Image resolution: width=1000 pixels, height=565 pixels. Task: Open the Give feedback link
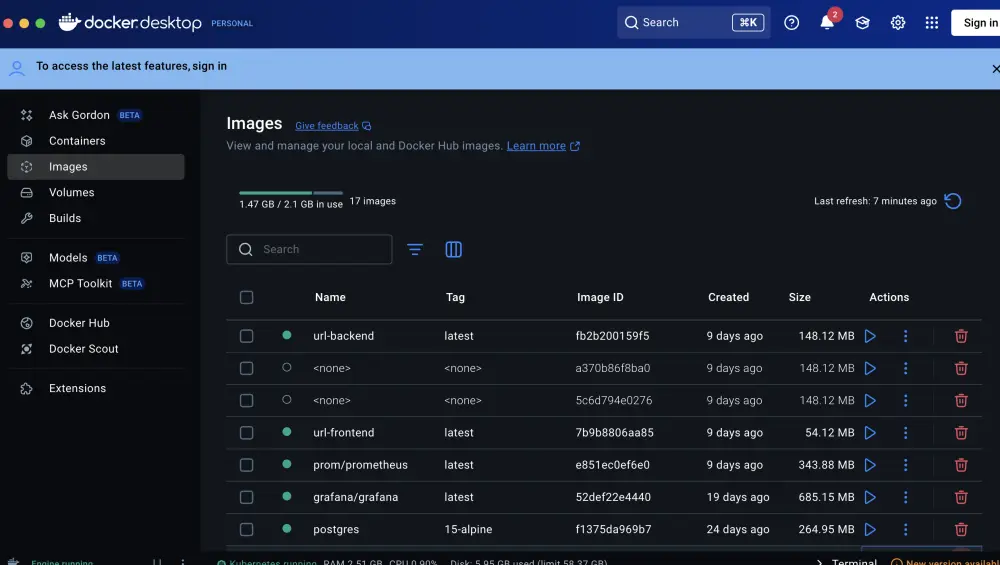333,126
